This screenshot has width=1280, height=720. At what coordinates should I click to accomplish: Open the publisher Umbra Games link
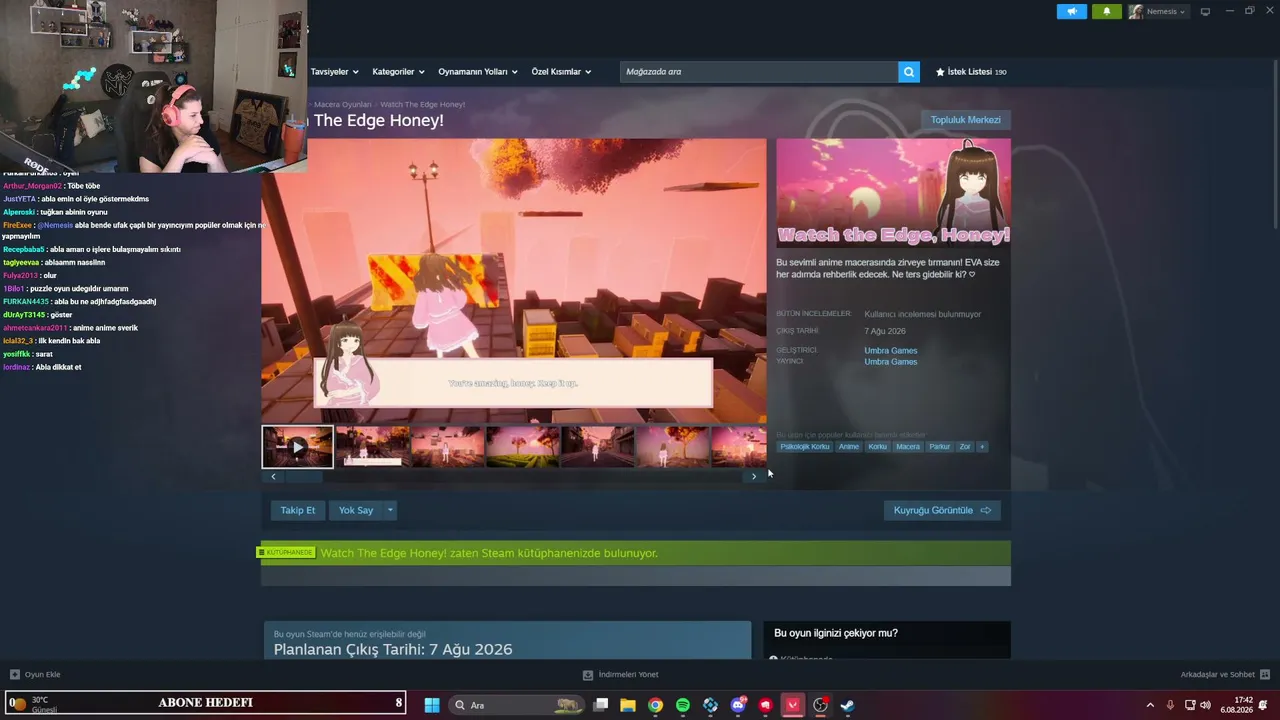[891, 362]
